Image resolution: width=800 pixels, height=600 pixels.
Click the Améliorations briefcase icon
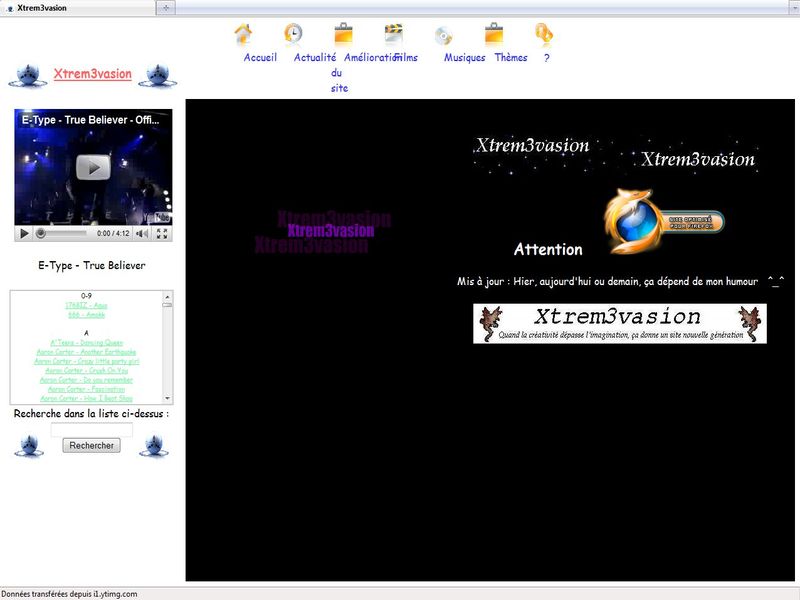343,35
